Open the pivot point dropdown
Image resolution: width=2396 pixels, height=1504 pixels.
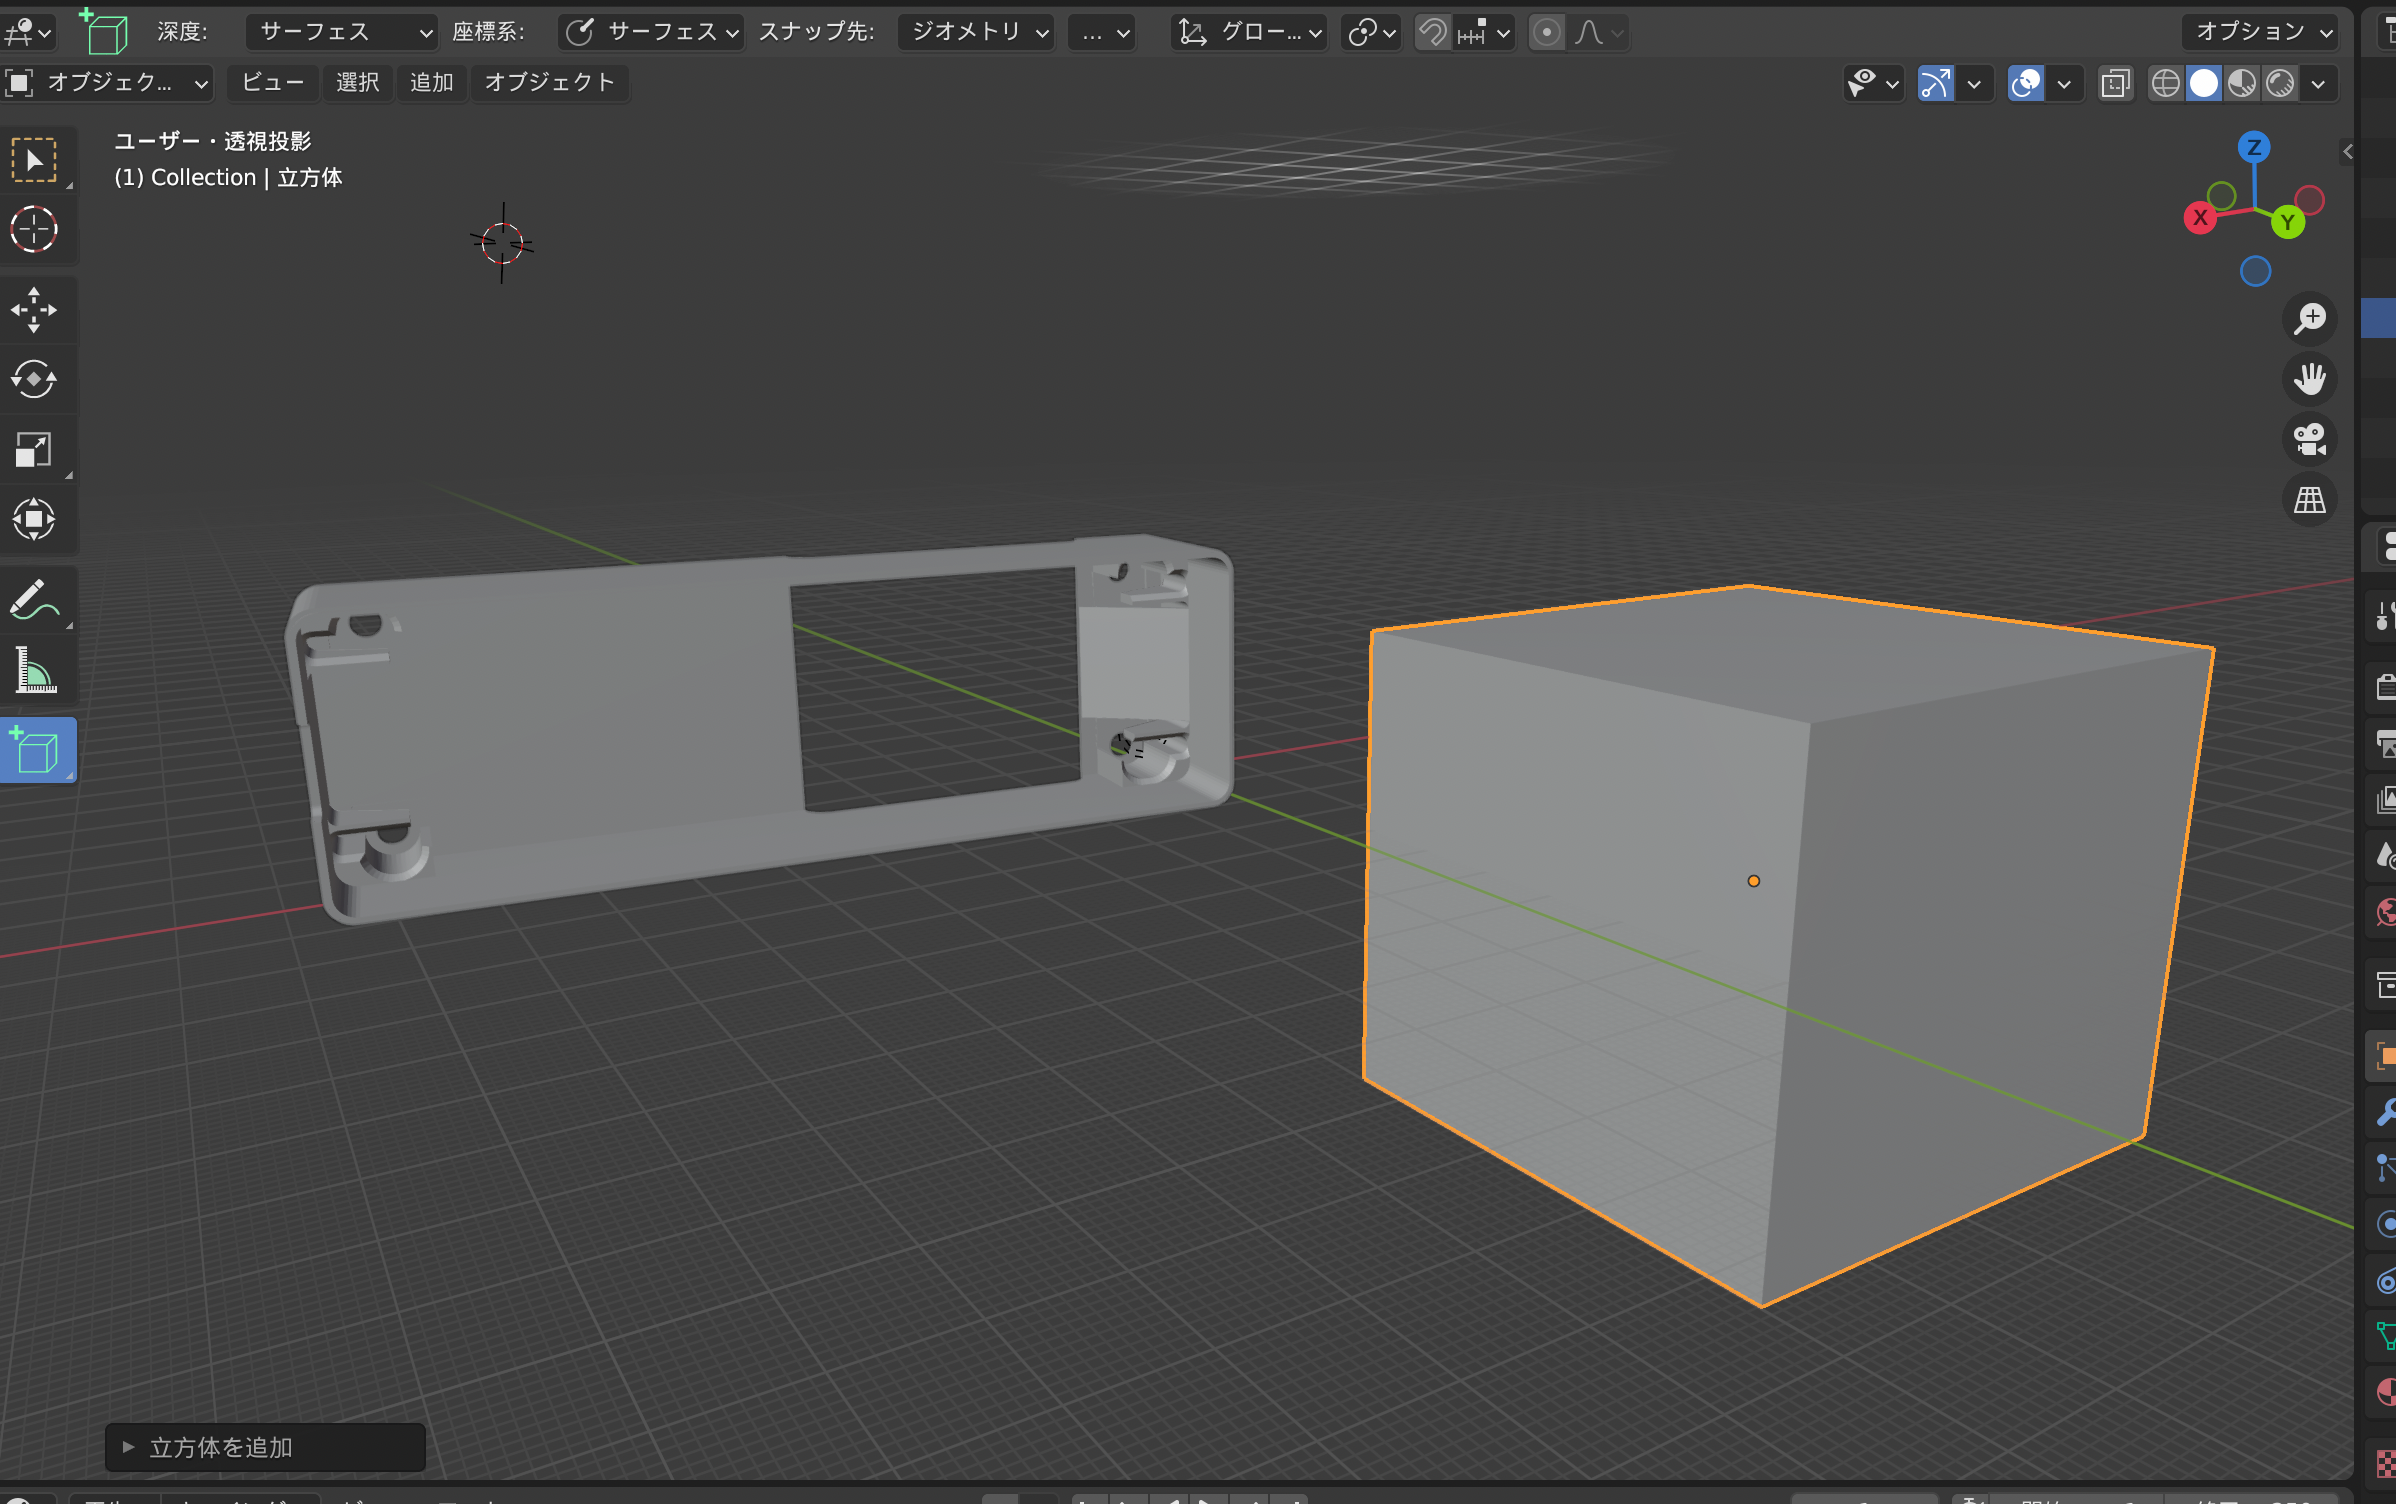[1371, 32]
